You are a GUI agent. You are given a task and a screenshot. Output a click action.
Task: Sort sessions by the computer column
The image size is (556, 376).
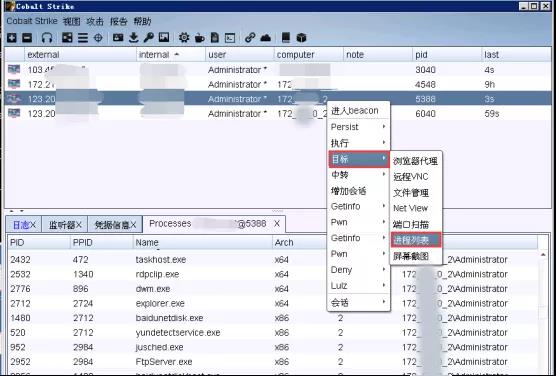(x=308, y=55)
